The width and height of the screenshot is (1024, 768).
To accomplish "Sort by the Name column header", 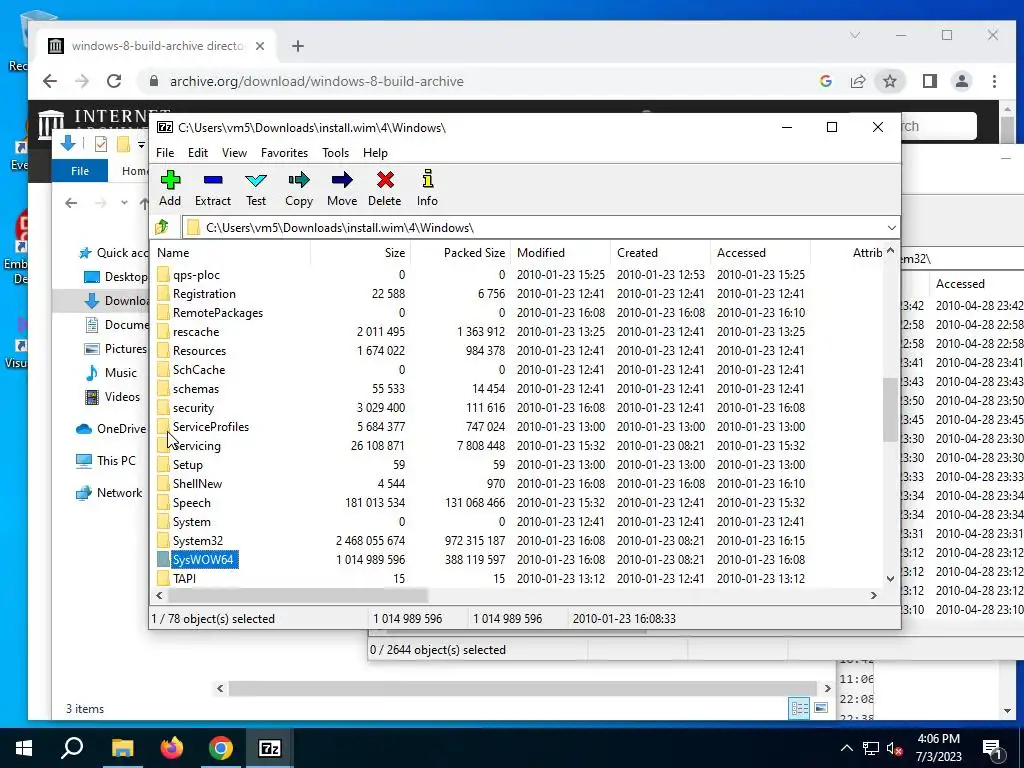I will point(230,253).
